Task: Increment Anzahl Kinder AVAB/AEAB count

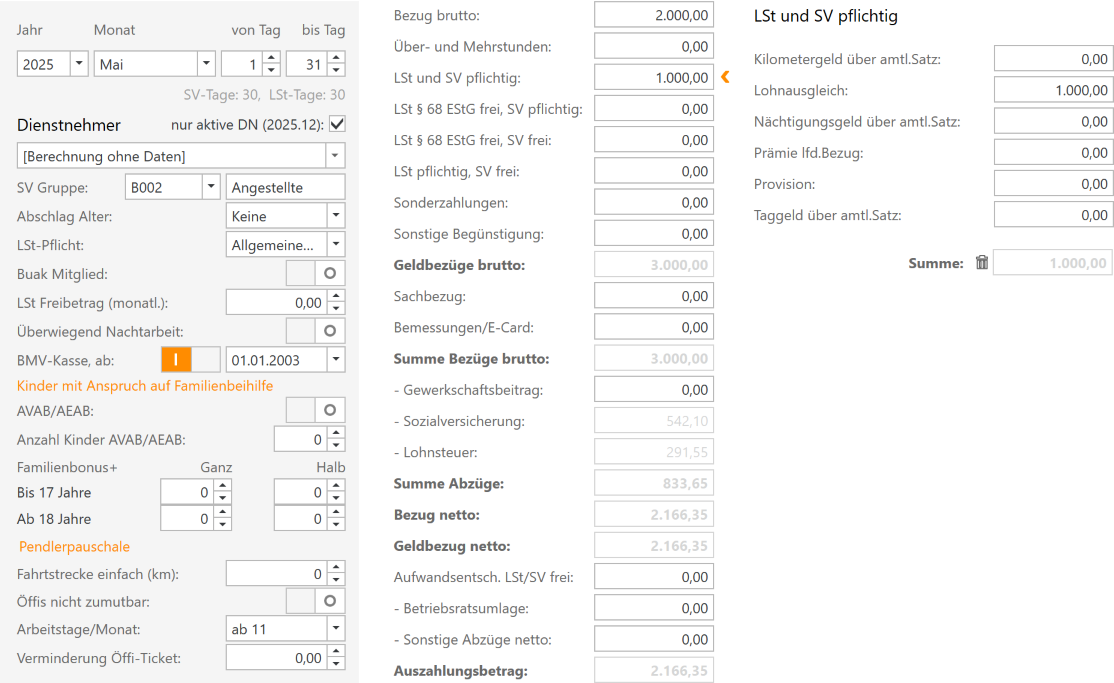Action: pyautogui.click(x=336, y=434)
